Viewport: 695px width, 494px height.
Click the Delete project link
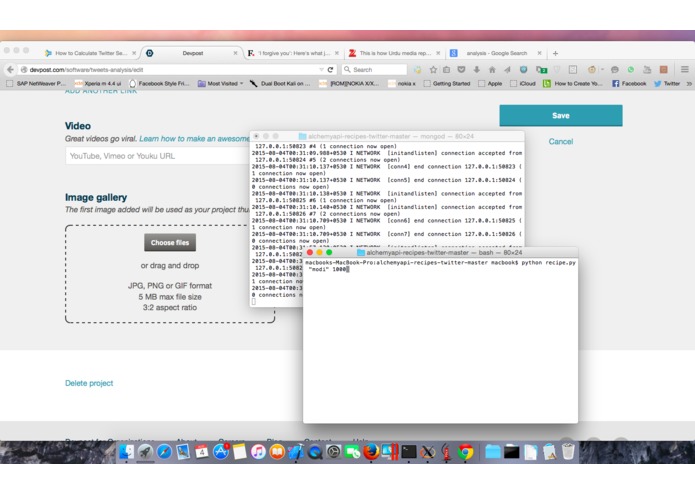(x=89, y=383)
